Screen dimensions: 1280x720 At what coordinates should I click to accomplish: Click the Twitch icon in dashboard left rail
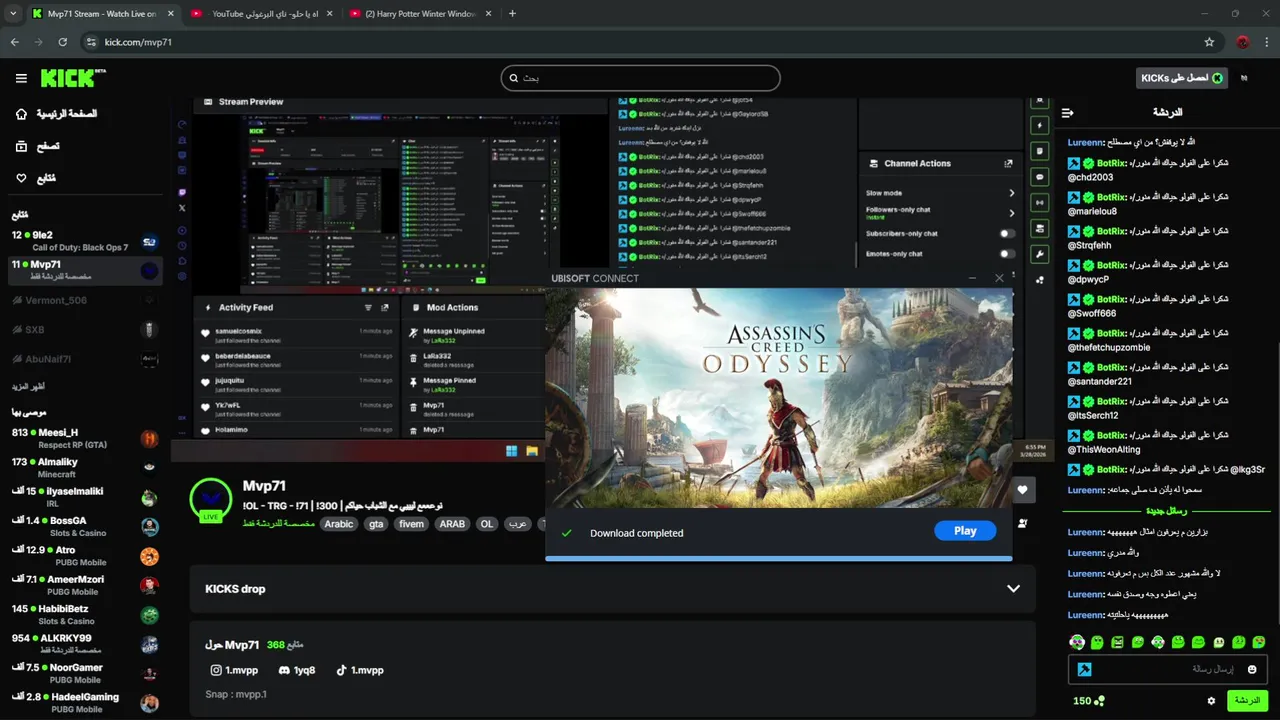[182, 192]
